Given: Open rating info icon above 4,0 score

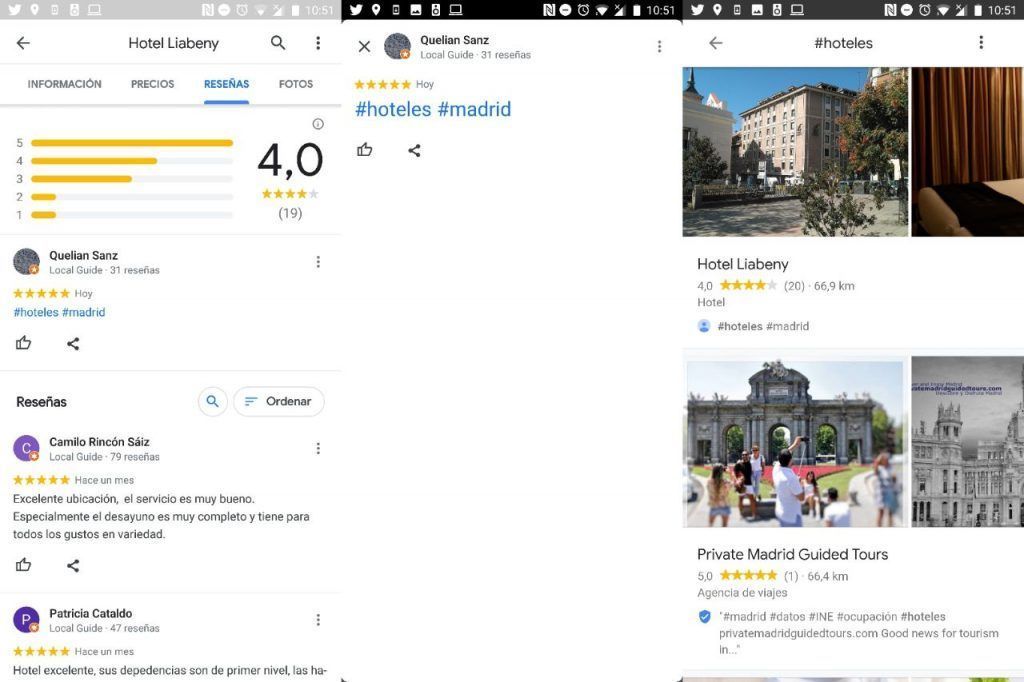Looking at the screenshot, I should click(318, 124).
